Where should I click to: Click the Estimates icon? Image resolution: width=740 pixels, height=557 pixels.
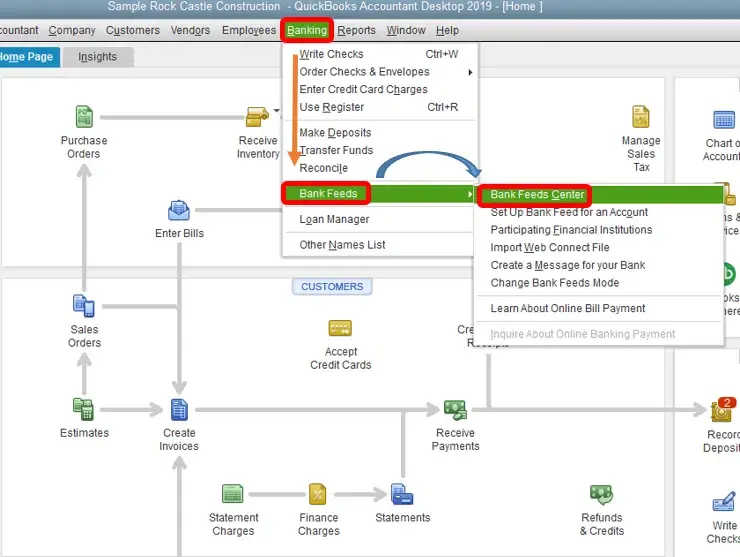coord(84,409)
